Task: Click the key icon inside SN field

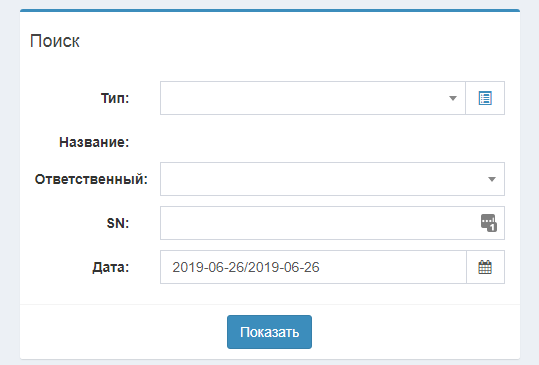Action: point(488,223)
